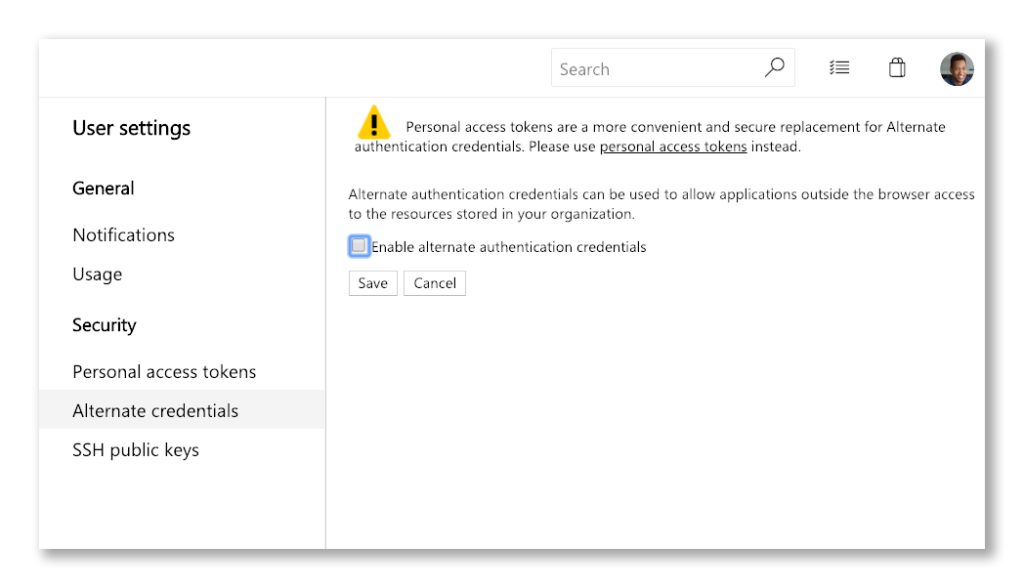Open the Security settings section
Viewport: 1024px width, 588px height.
coord(104,325)
